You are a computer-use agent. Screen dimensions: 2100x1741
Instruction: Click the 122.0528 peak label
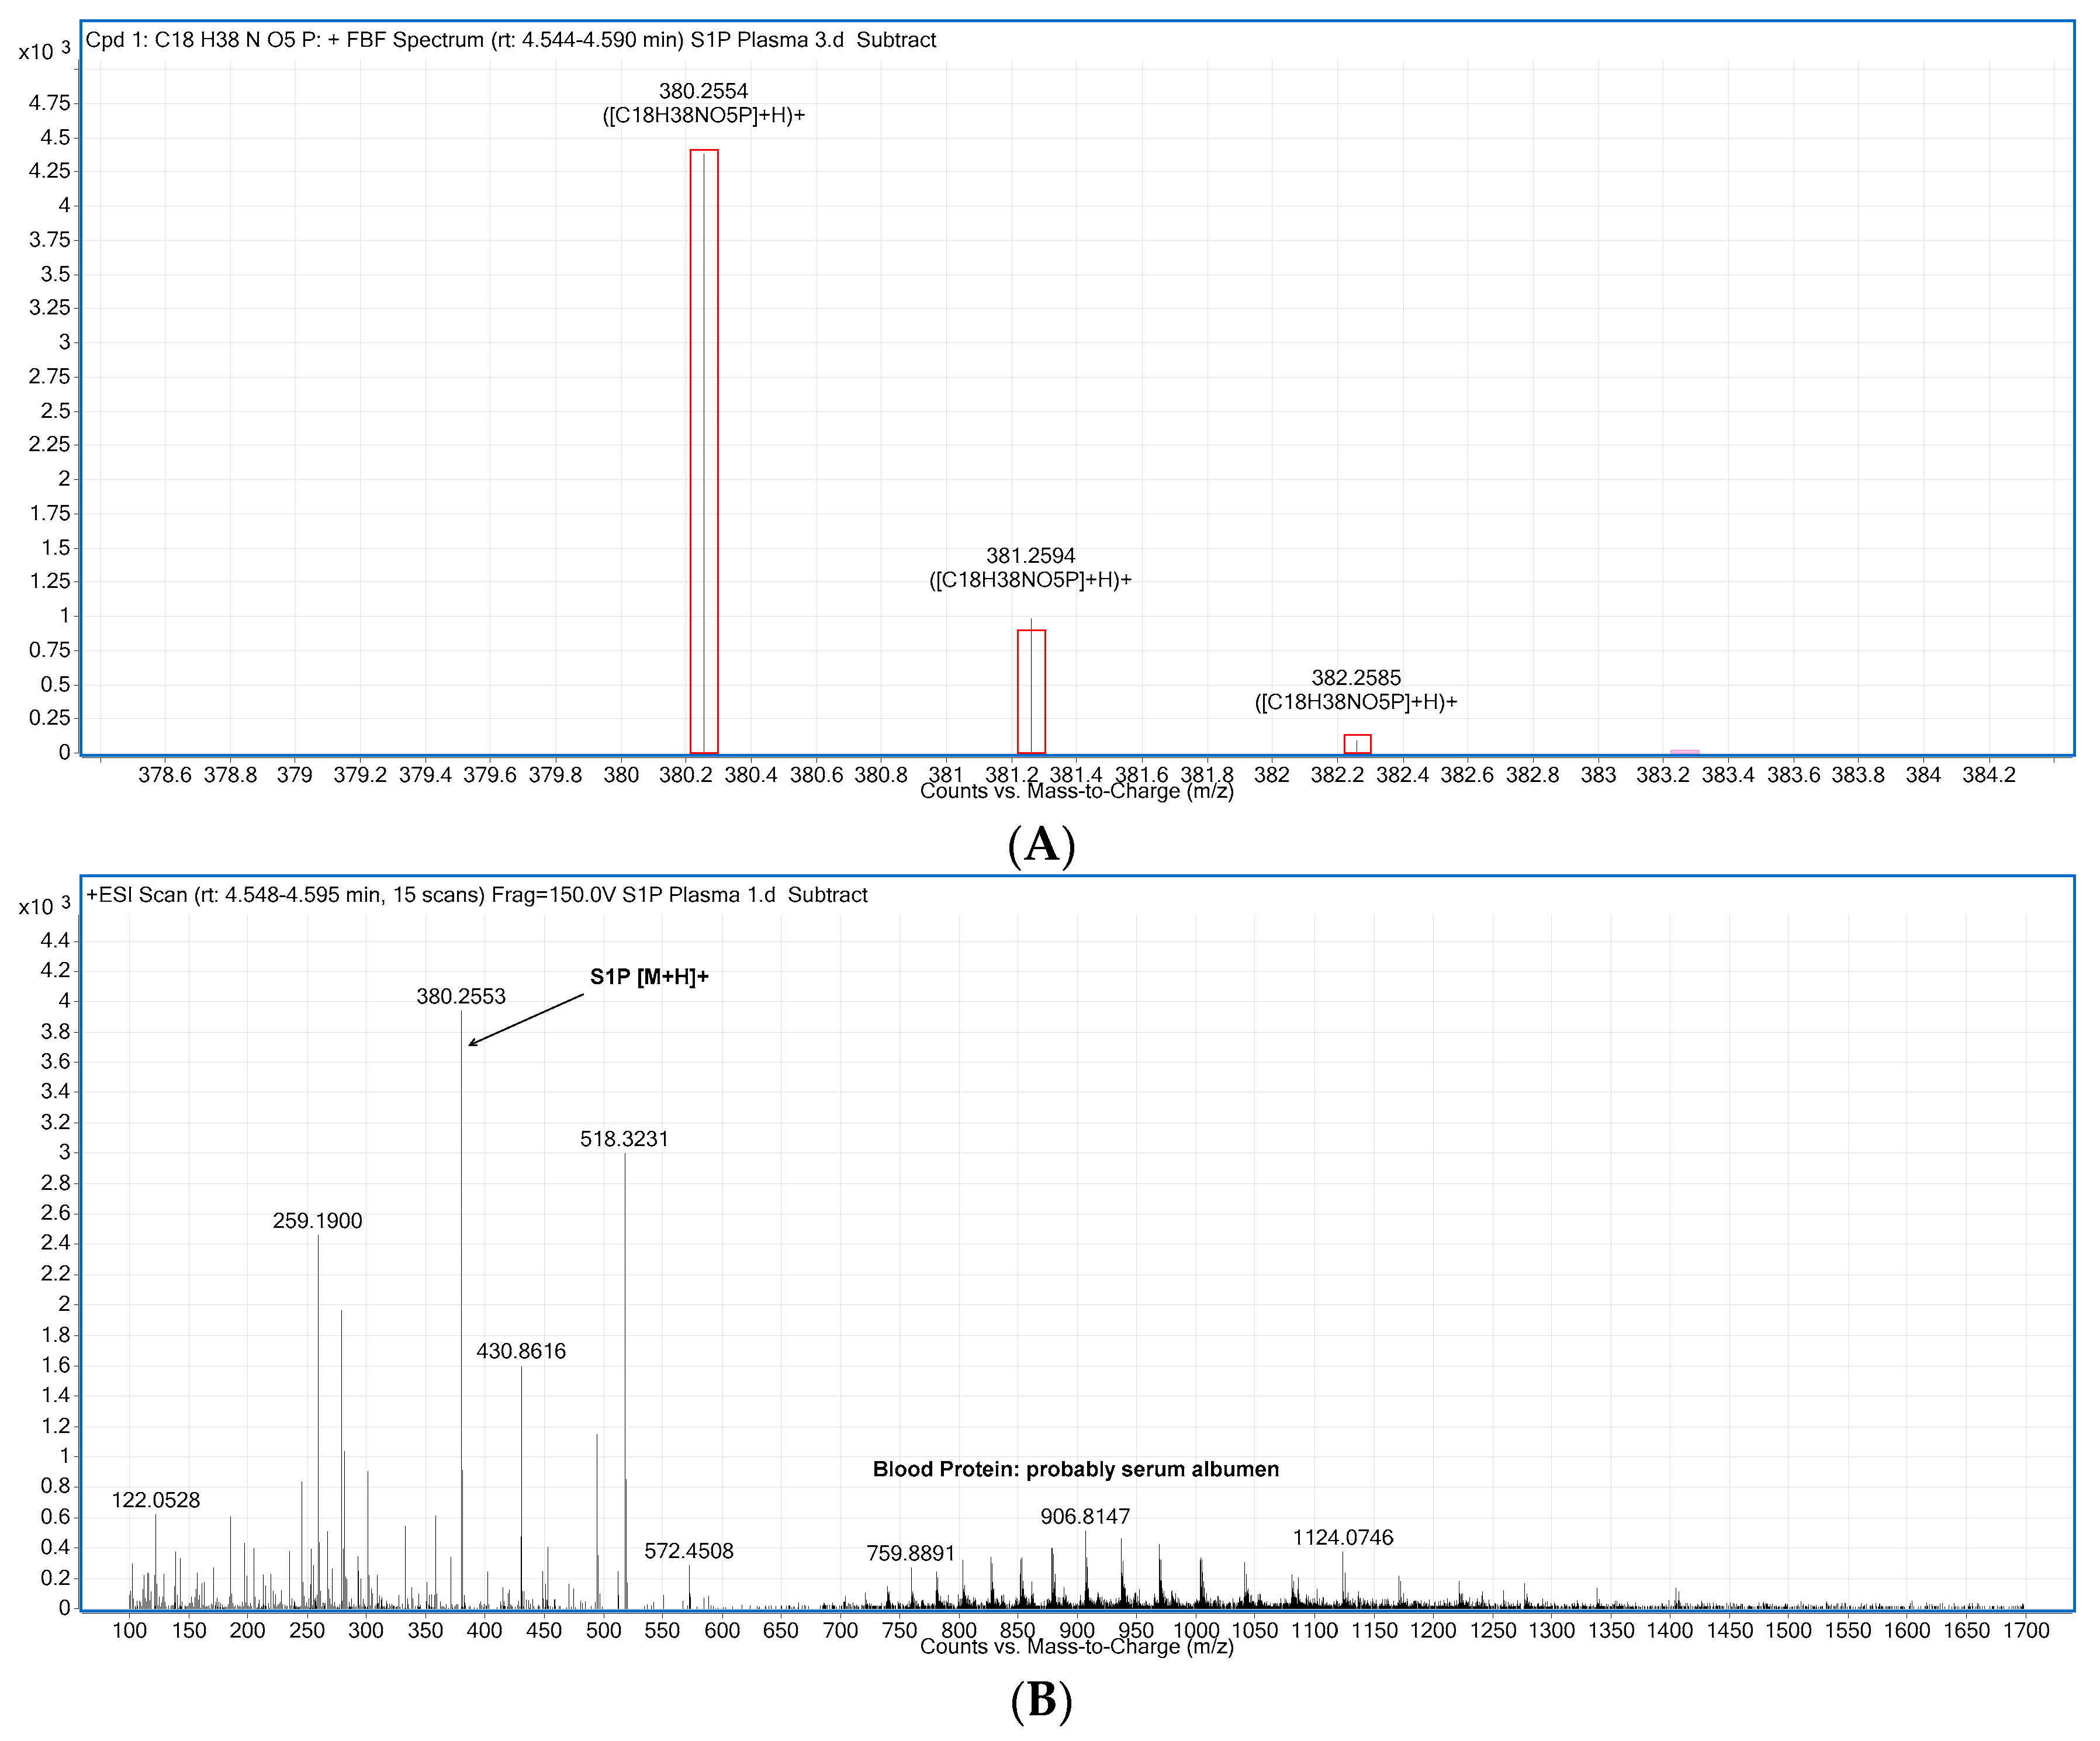(155, 1500)
